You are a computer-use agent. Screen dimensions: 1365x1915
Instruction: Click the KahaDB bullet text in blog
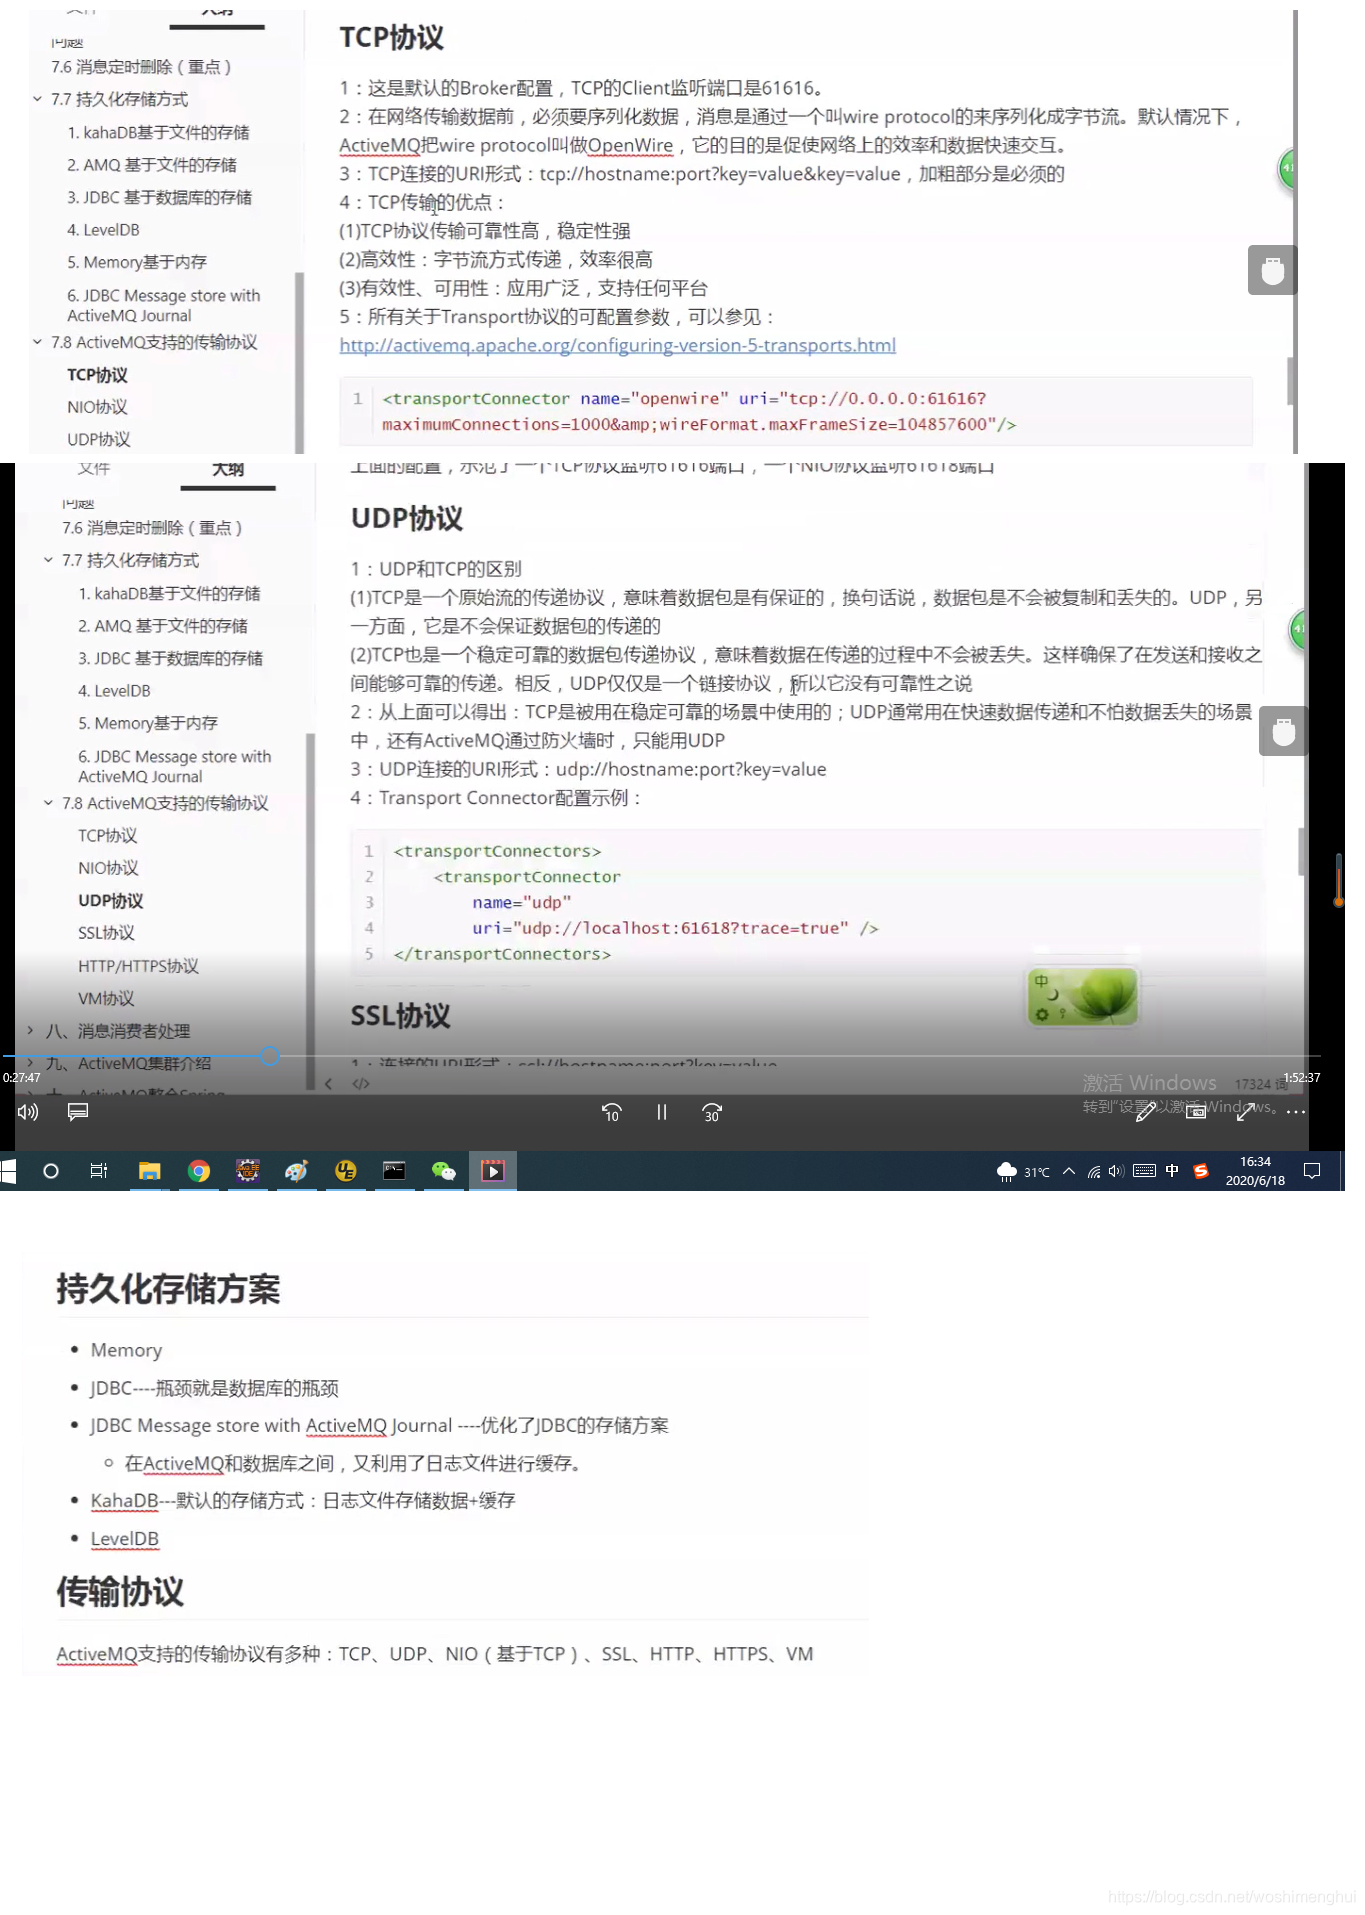point(303,1501)
